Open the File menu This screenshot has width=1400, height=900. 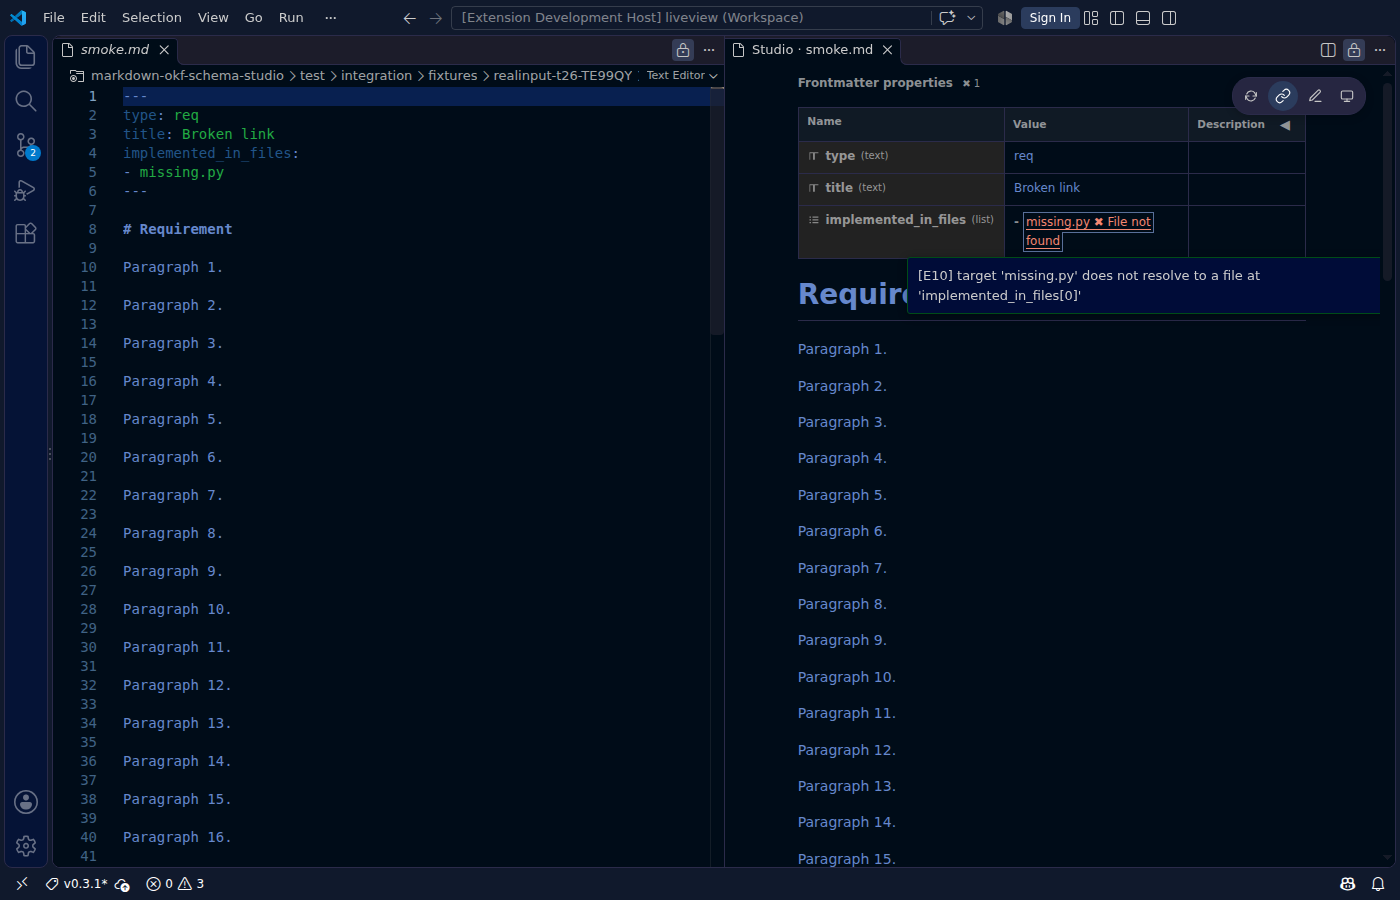pyautogui.click(x=54, y=18)
